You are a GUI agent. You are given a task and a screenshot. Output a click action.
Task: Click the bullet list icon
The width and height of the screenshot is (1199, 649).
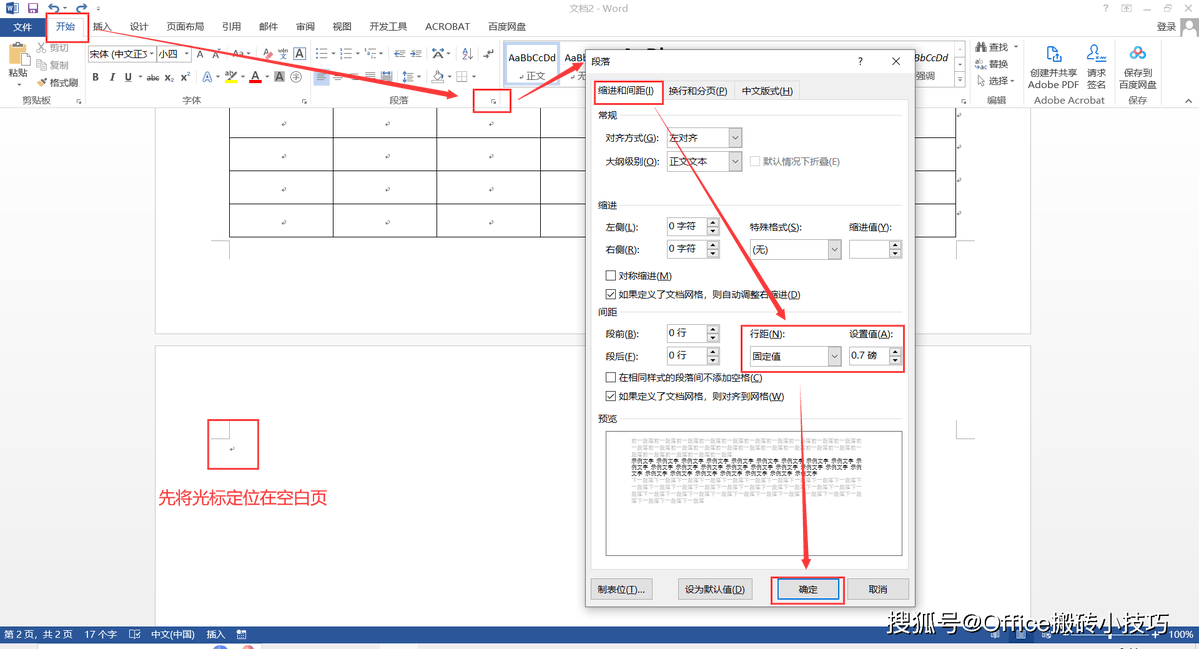click(x=321, y=54)
